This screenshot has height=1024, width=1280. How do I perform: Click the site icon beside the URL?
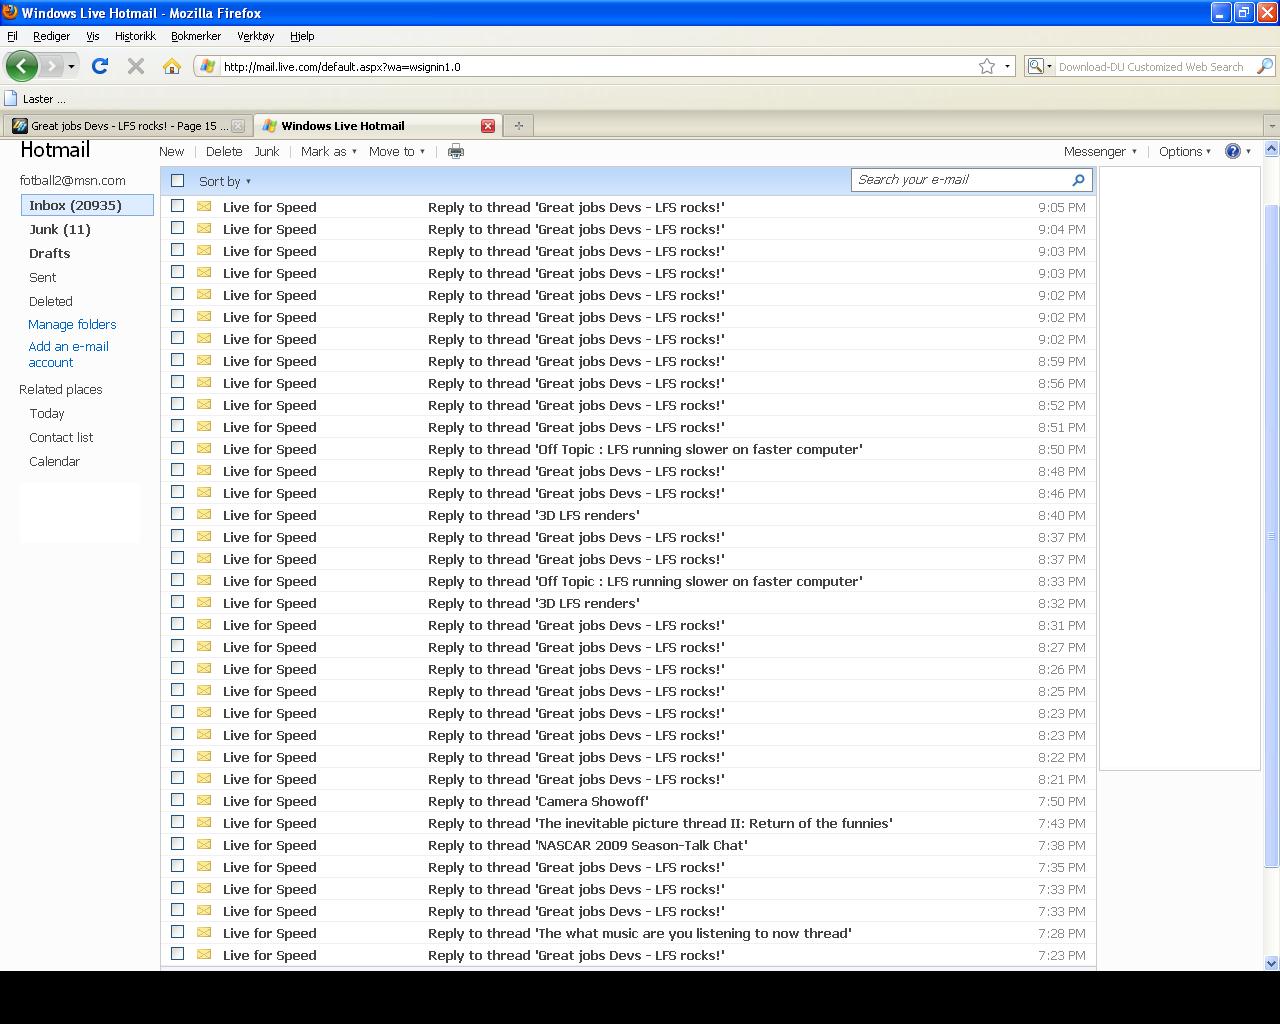207,66
